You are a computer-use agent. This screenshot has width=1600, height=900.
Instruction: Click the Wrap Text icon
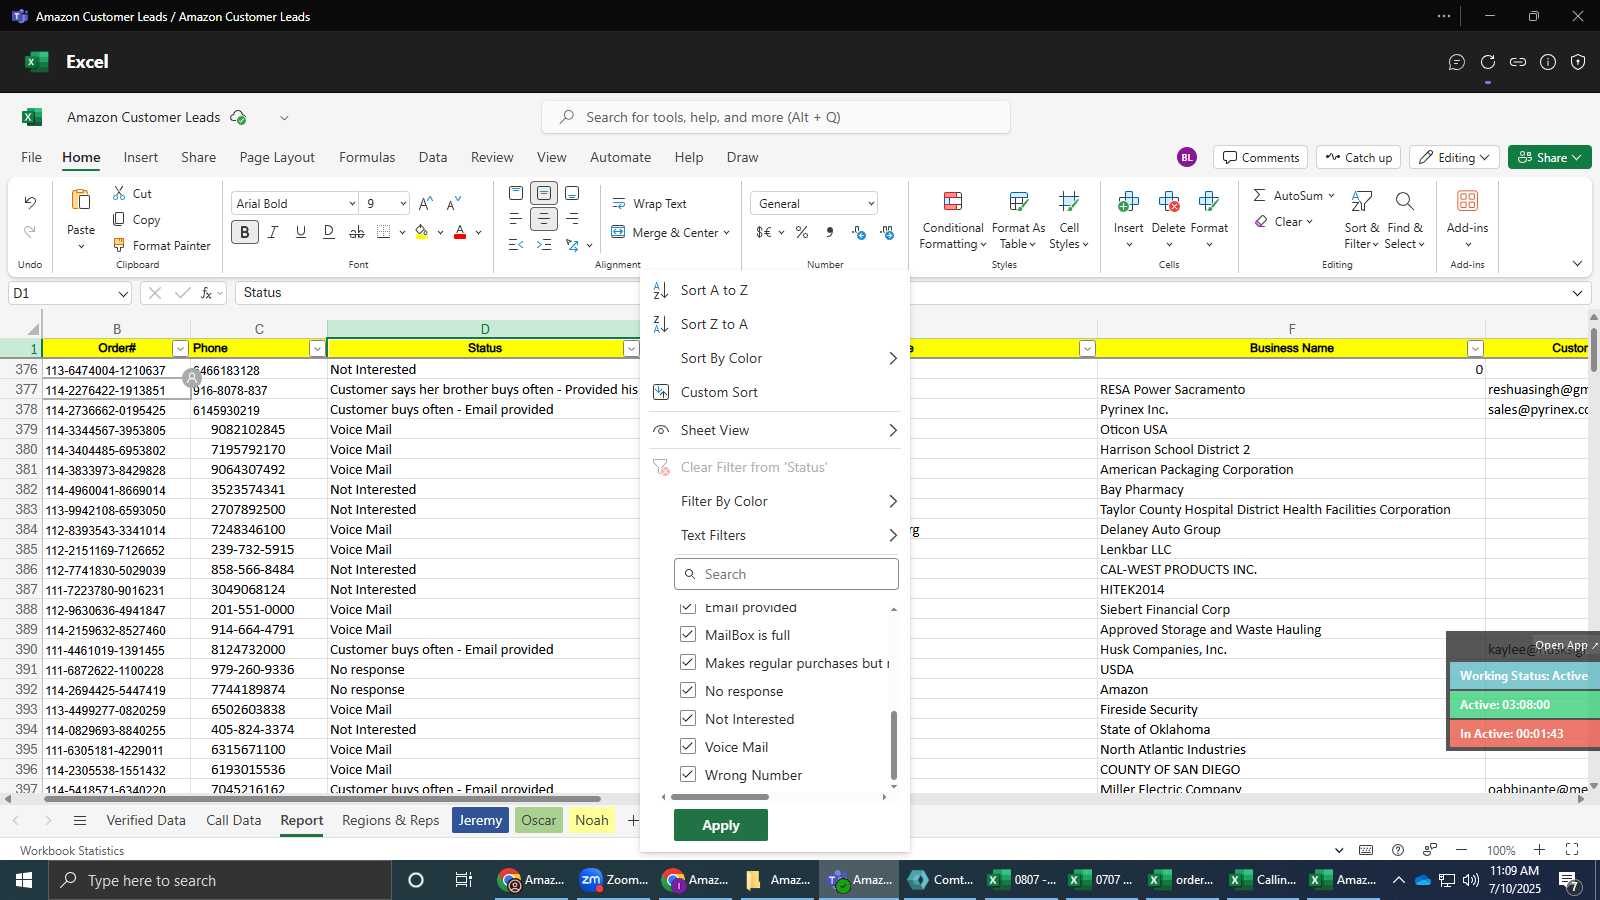click(619, 203)
